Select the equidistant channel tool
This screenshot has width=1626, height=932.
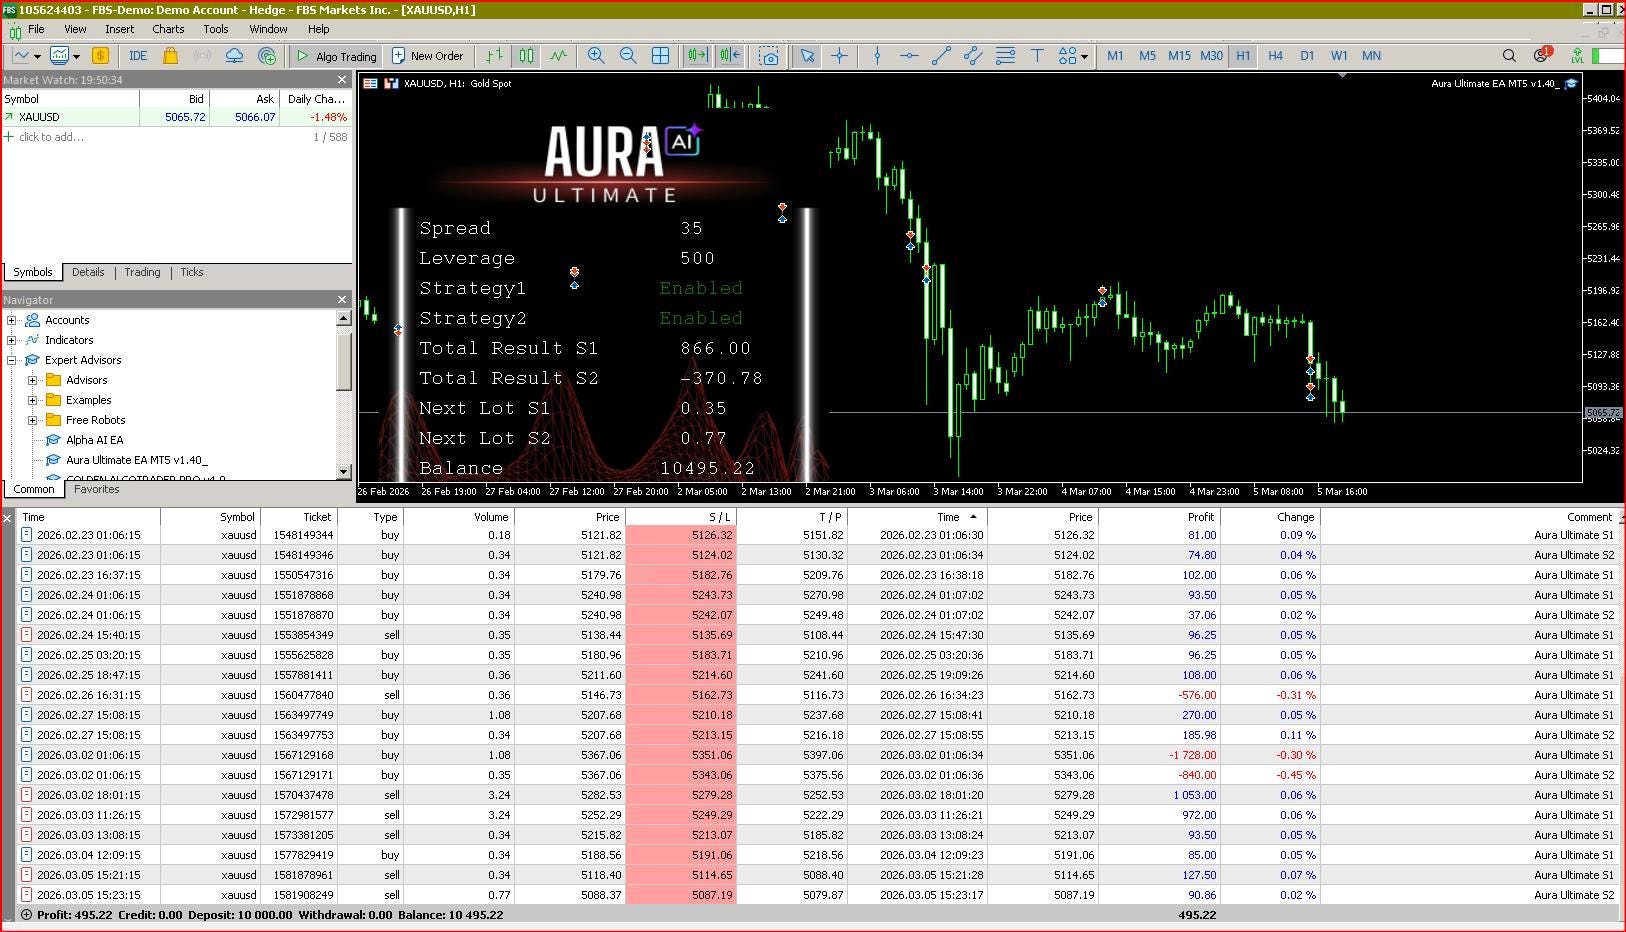click(973, 56)
